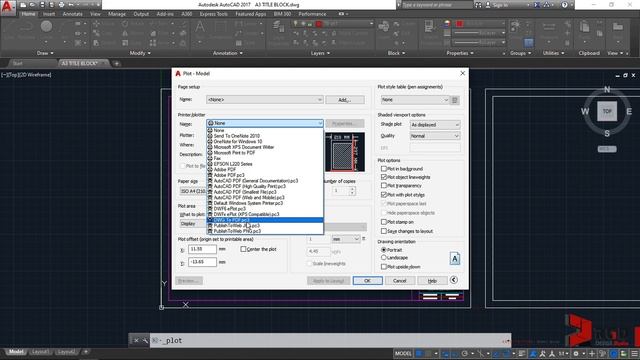Collapse the Printer/plotter Name dropdown

point(320,123)
